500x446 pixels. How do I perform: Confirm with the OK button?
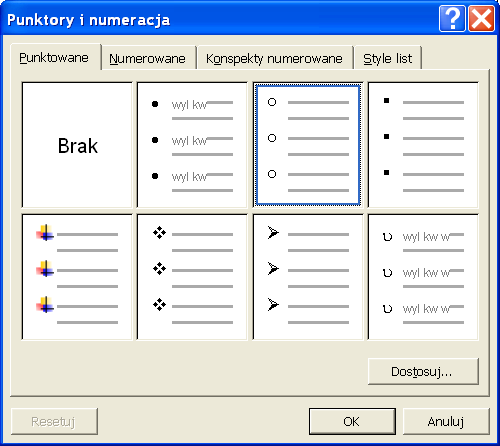point(352,421)
